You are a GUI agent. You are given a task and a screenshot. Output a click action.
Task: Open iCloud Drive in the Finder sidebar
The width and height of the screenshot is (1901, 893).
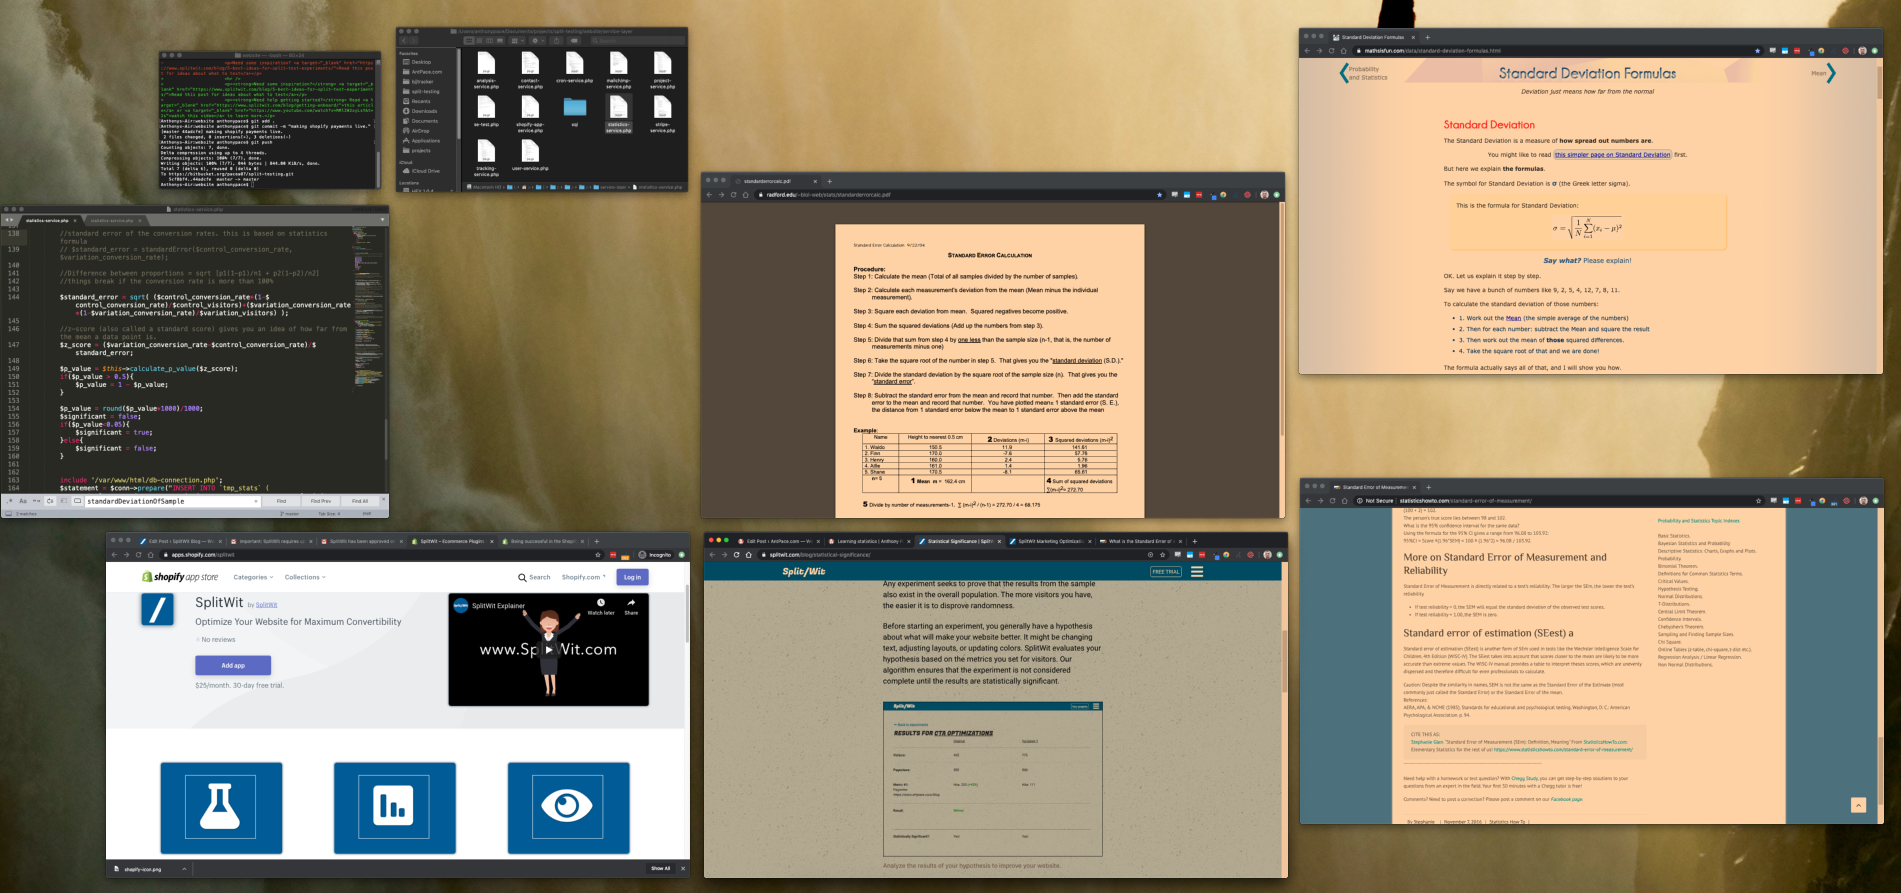(421, 171)
